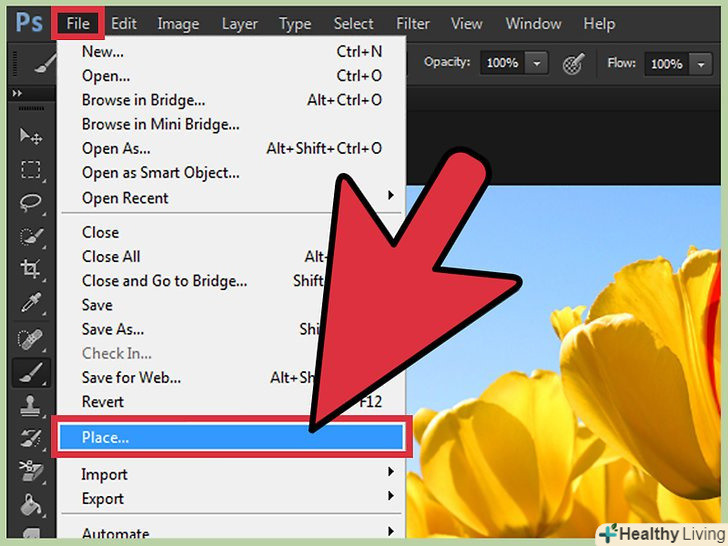Choose Place... menu entry
The width and height of the screenshot is (728, 546).
pos(231,437)
